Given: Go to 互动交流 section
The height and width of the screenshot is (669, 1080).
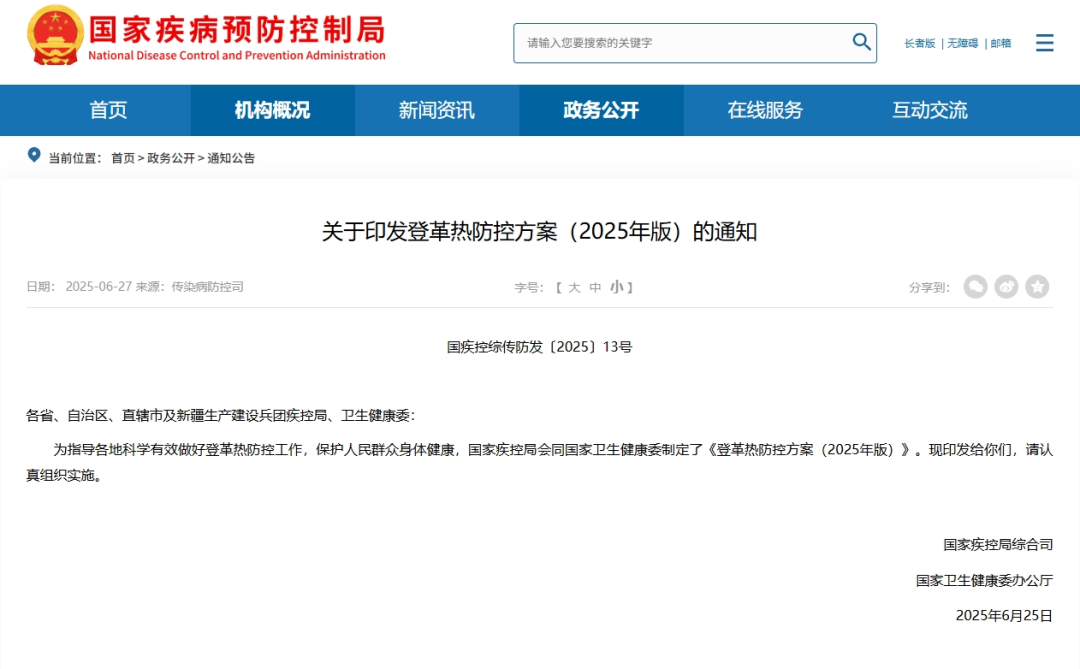Looking at the screenshot, I should 930,110.
